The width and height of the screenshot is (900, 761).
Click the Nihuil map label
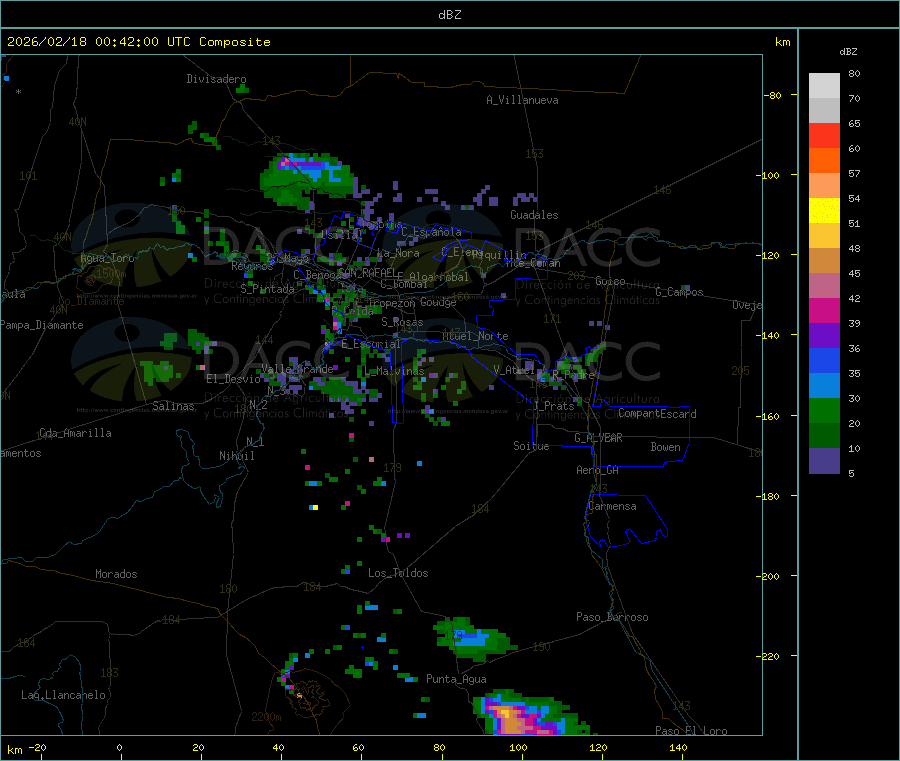click(x=237, y=456)
